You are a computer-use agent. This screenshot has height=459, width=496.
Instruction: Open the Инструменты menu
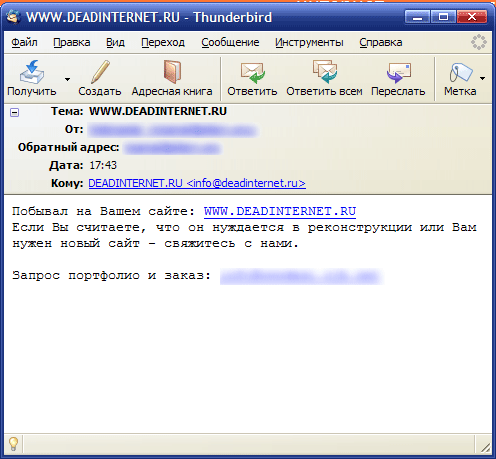tap(309, 43)
